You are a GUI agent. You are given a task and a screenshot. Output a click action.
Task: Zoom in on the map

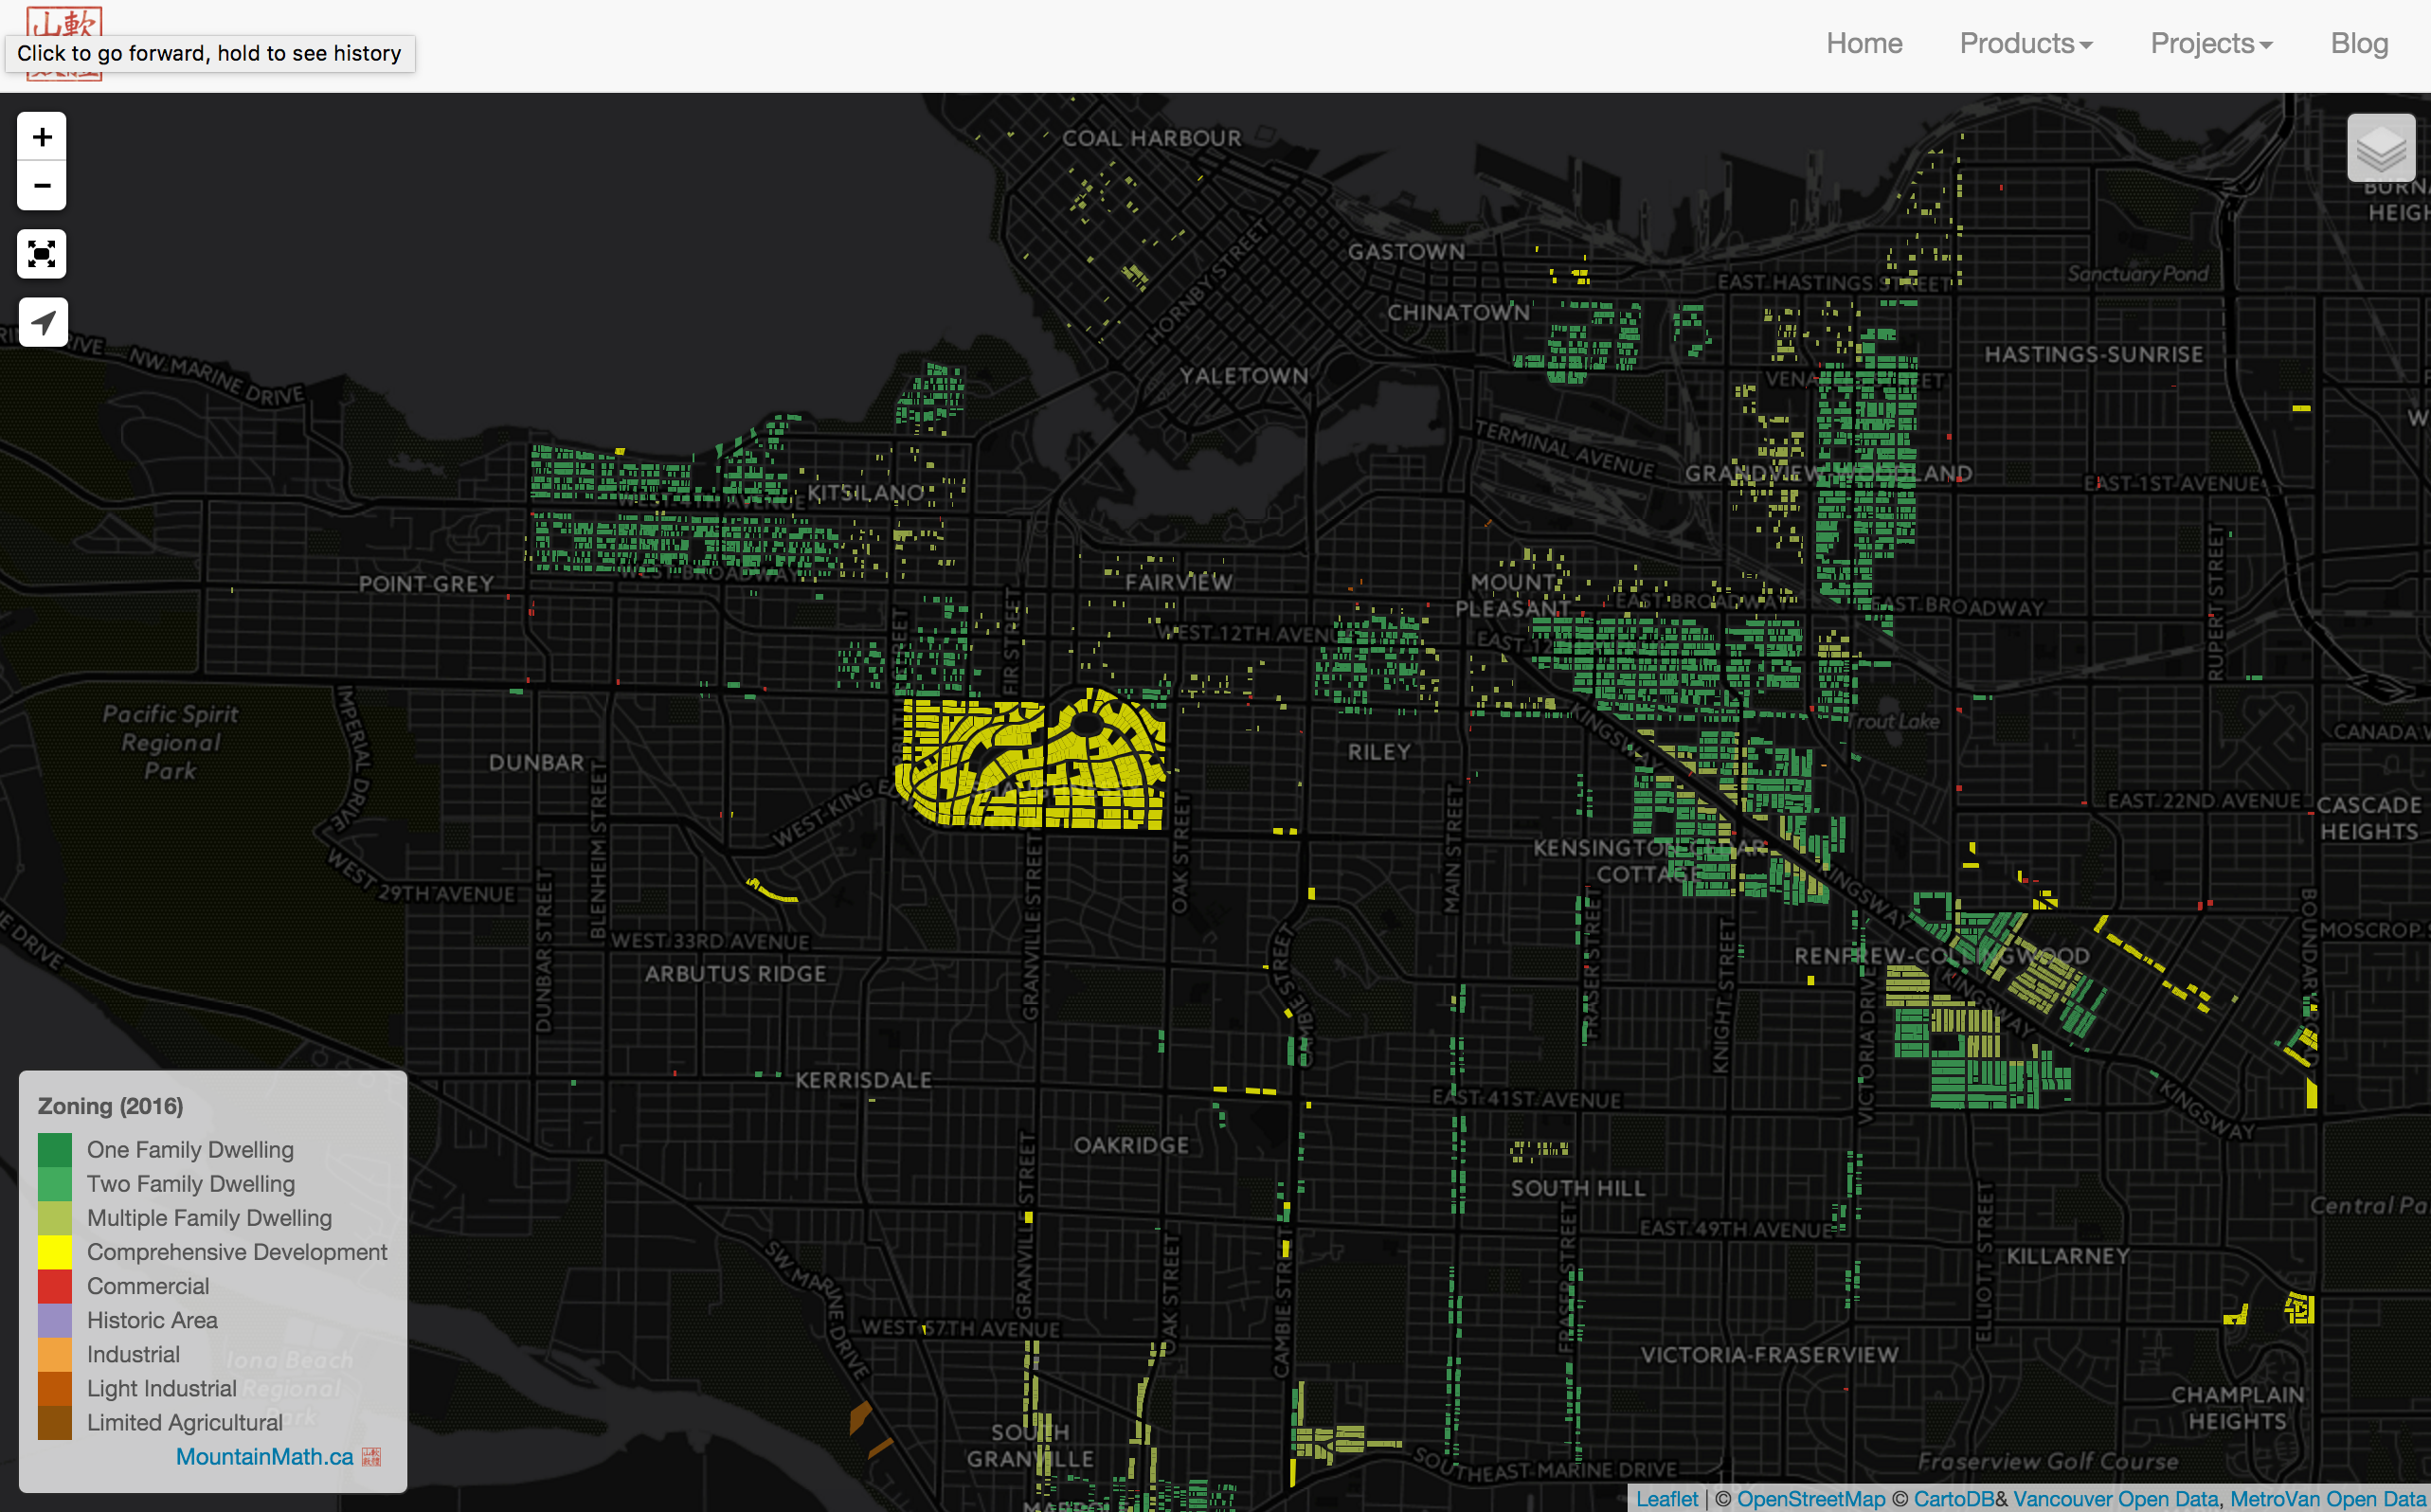coord(42,137)
